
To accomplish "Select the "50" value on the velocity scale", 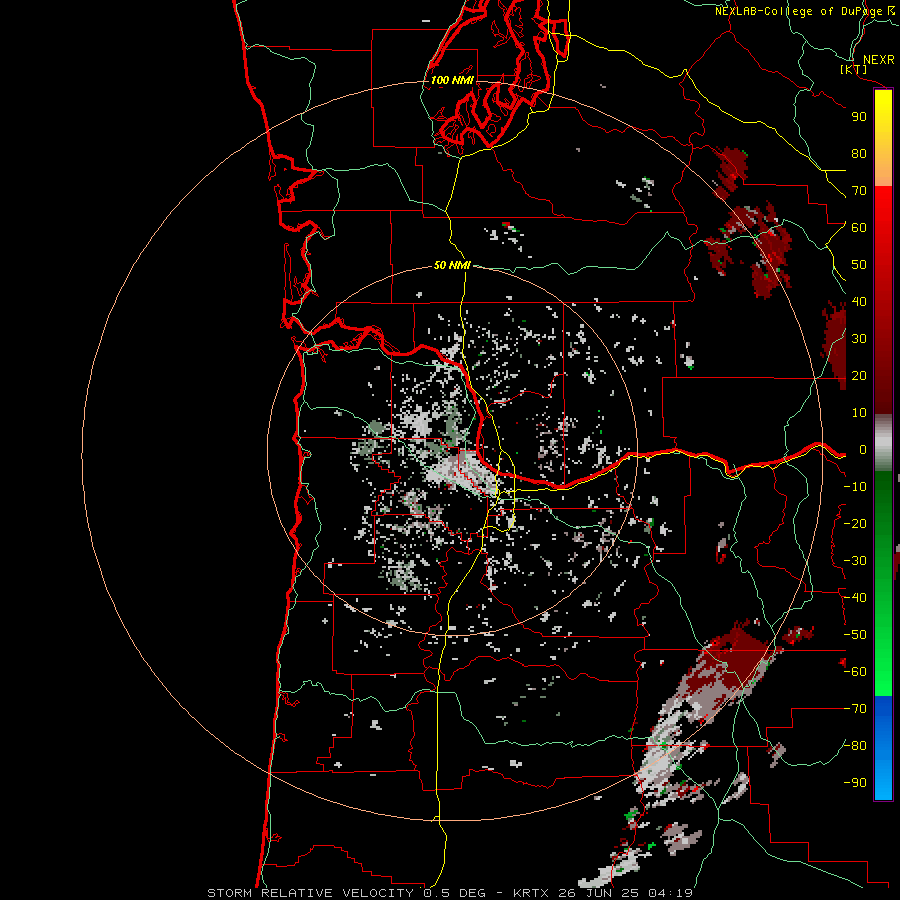I will [x=859, y=265].
